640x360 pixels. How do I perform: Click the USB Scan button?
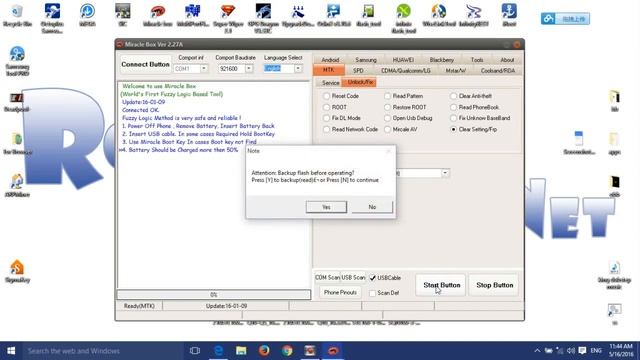click(x=353, y=278)
